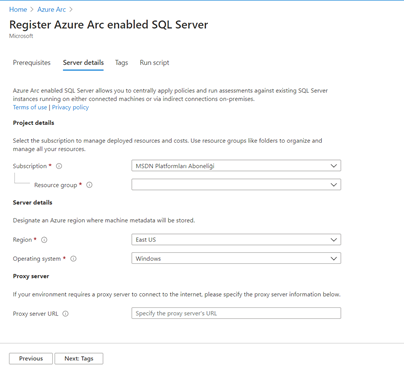Click the Resource group info icon
This screenshot has height=370, width=404.
(x=89, y=185)
